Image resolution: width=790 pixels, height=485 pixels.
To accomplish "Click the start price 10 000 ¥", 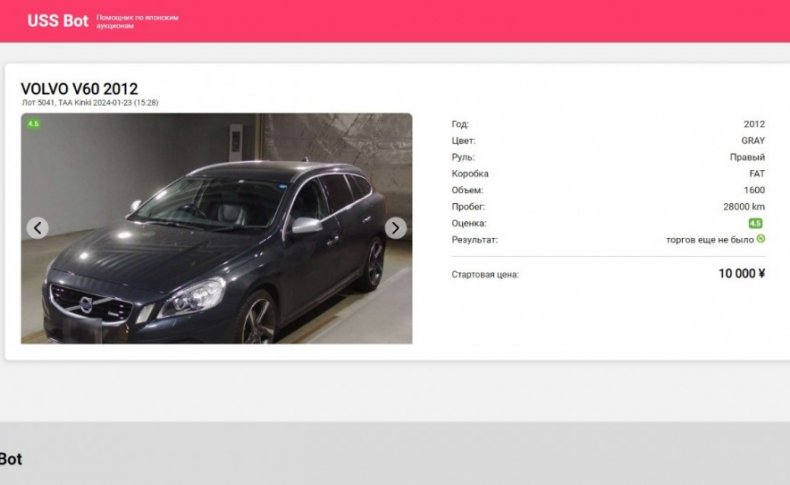I will click(742, 273).
